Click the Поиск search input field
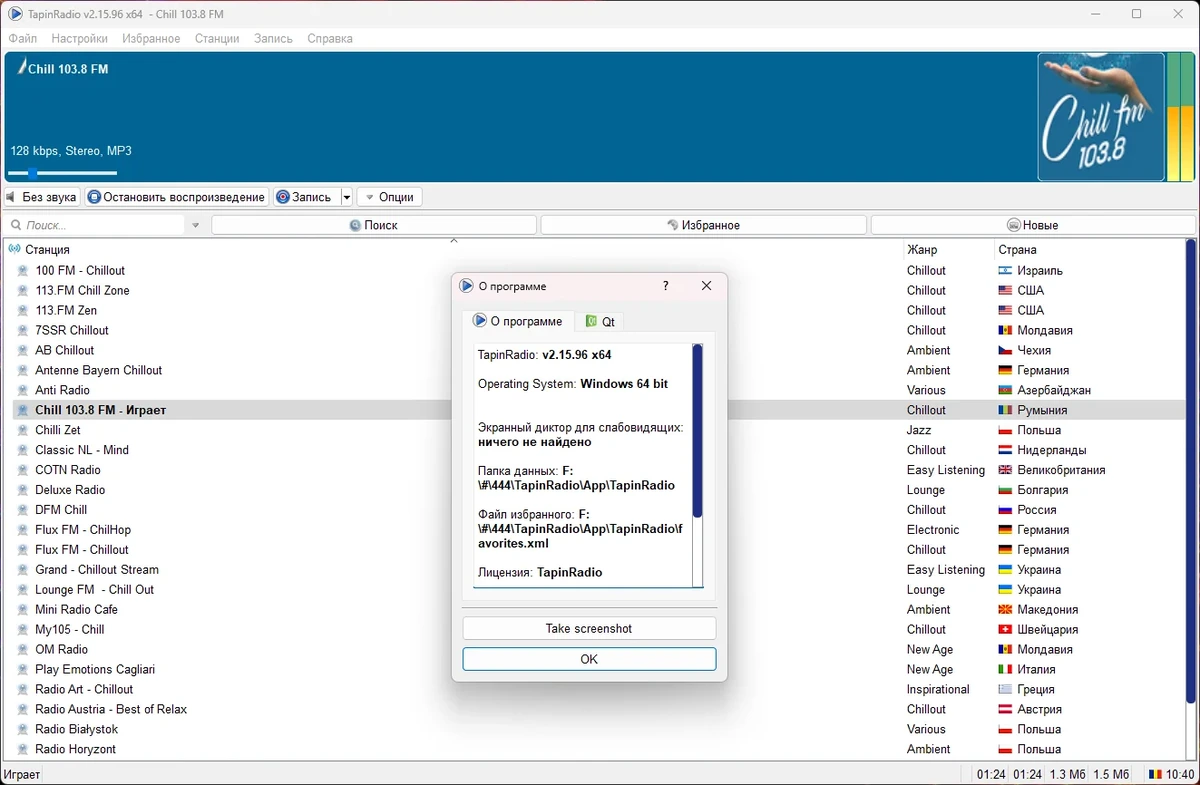1200x785 pixels. click(97, 226)
